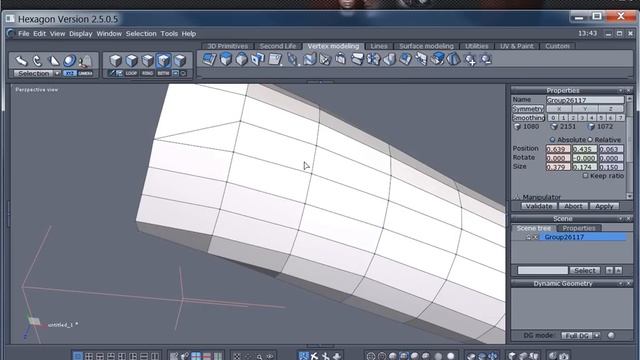640x360 pixels.
Task: Open the Display menu
Action: pos(80,33)
